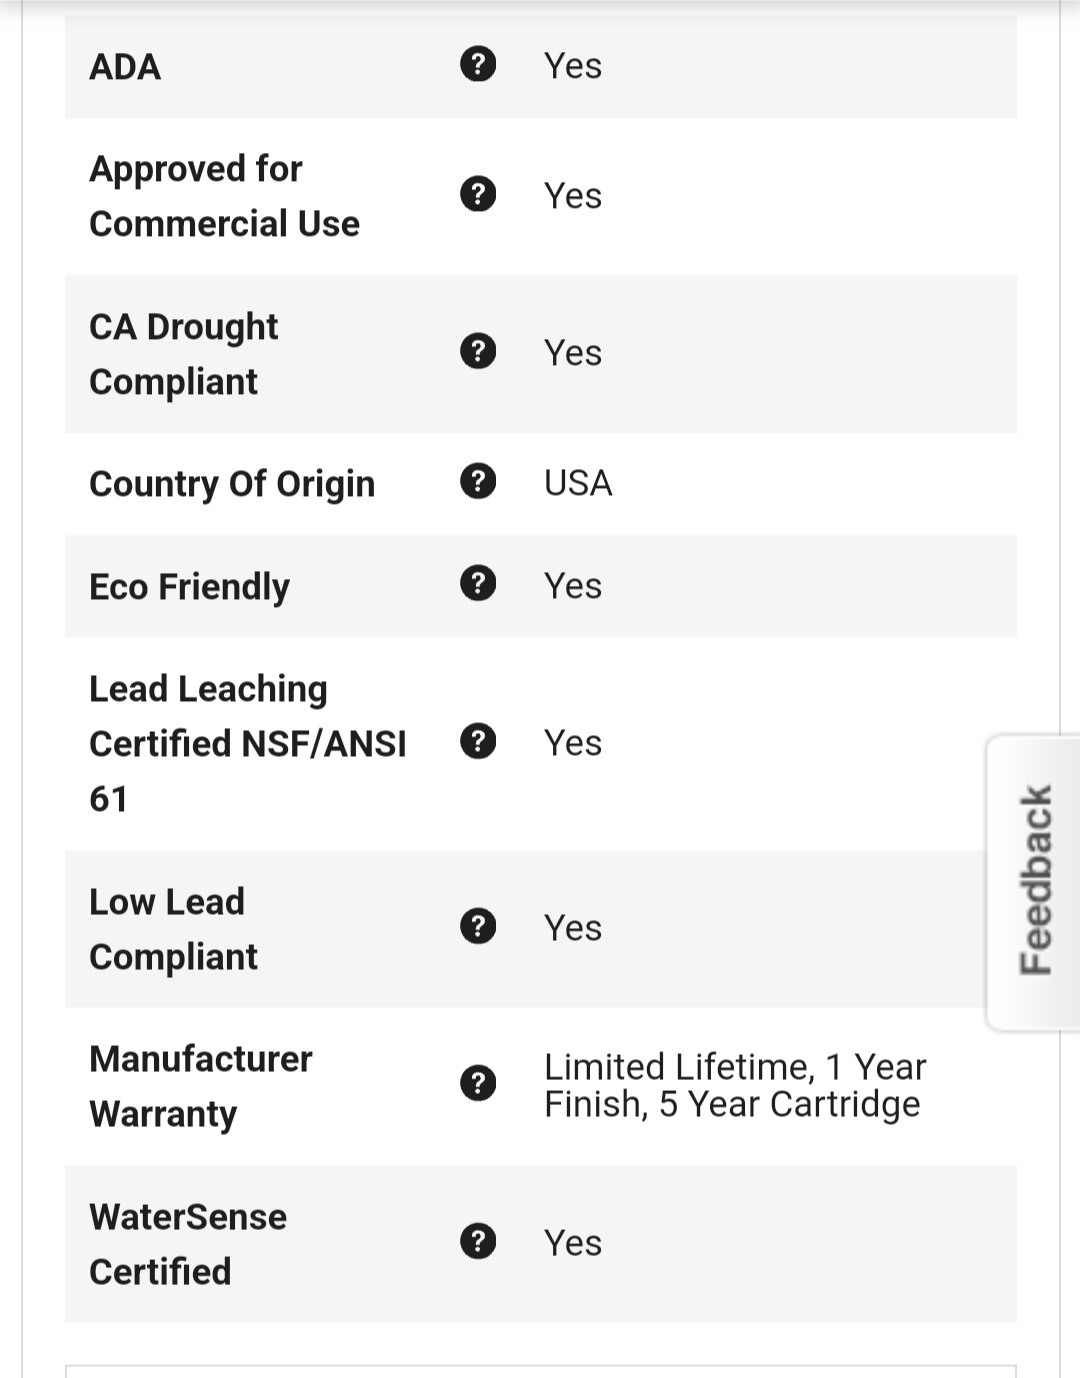Click the USA country value
Viewport: 1080px width, 1378px height.
click(x=578, y=483)
